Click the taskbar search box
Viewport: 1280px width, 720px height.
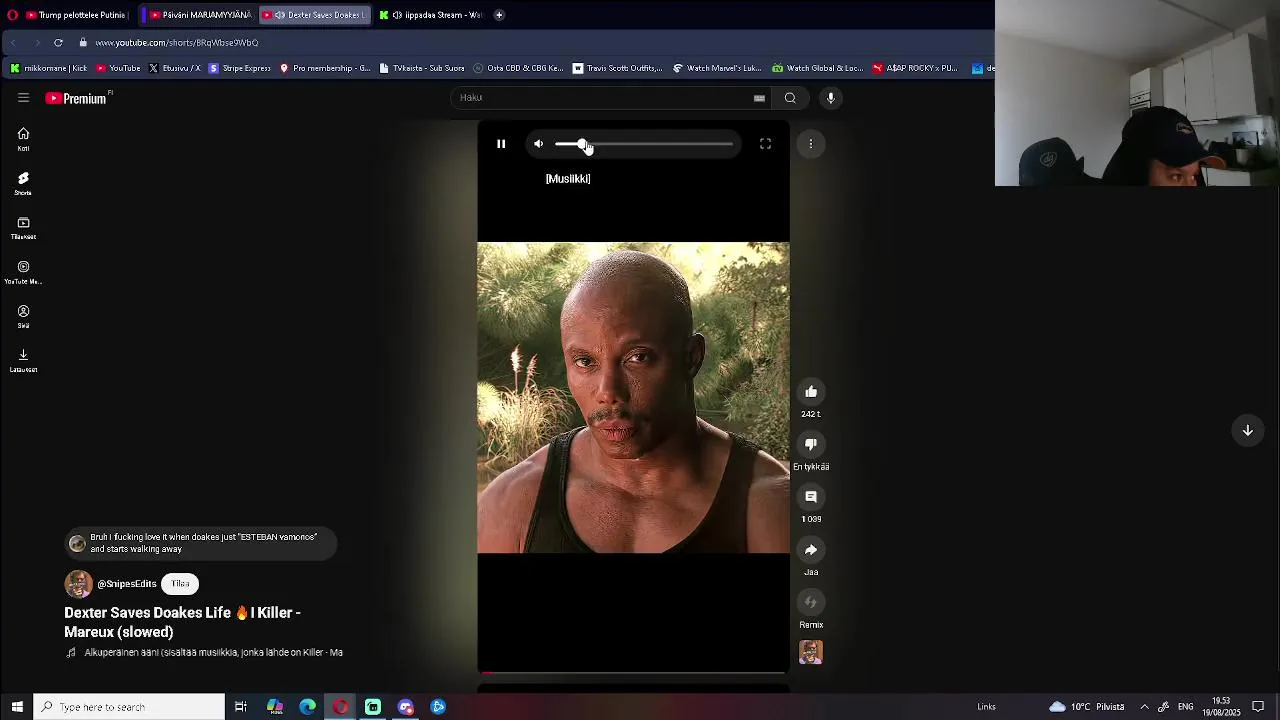(x=129, y=707)
